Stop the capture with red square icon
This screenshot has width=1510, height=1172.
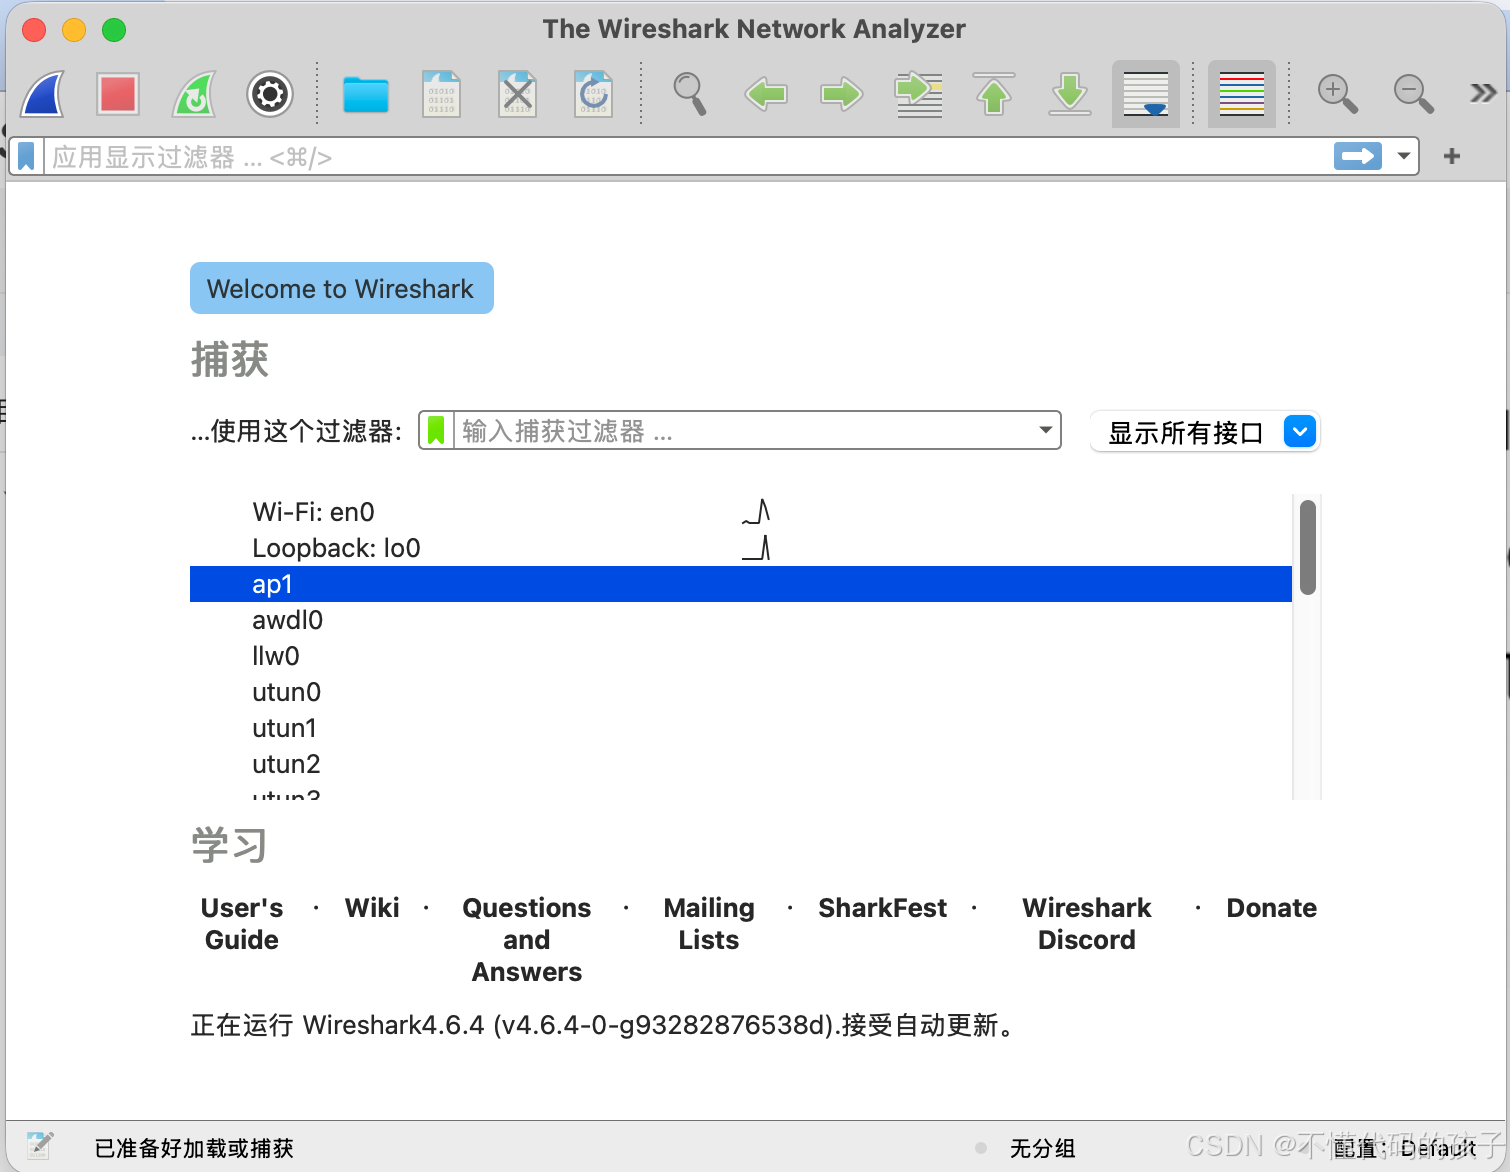click(x=118, y=94)
